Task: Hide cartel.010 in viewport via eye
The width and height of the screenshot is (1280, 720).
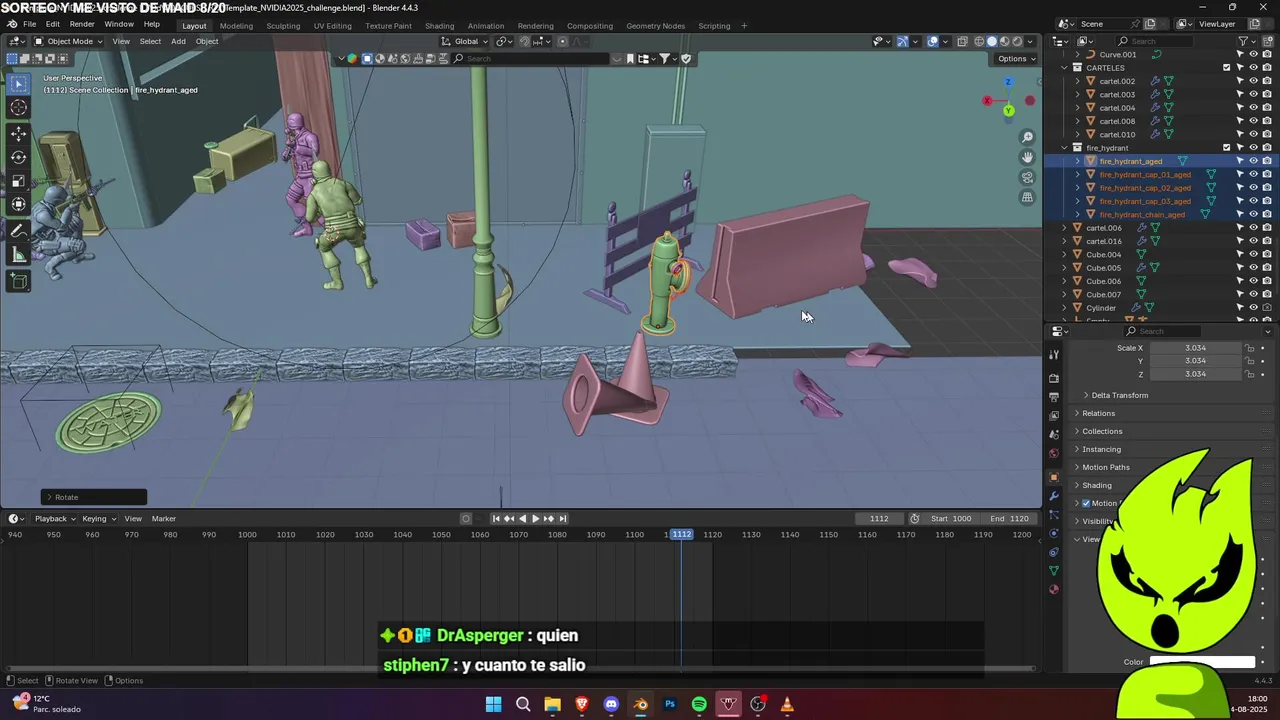Action: click(1253, 134)
